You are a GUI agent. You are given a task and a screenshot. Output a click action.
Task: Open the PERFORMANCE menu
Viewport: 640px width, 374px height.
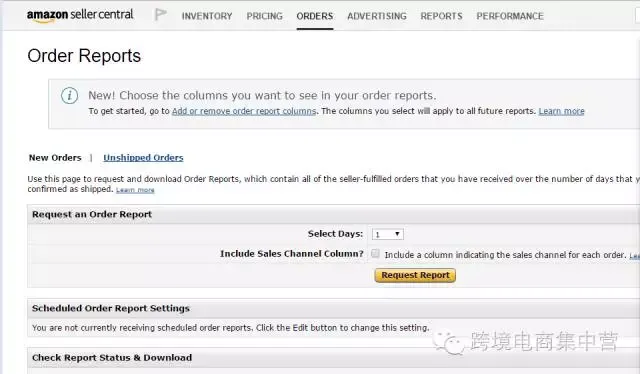click(x=510, y=16)
